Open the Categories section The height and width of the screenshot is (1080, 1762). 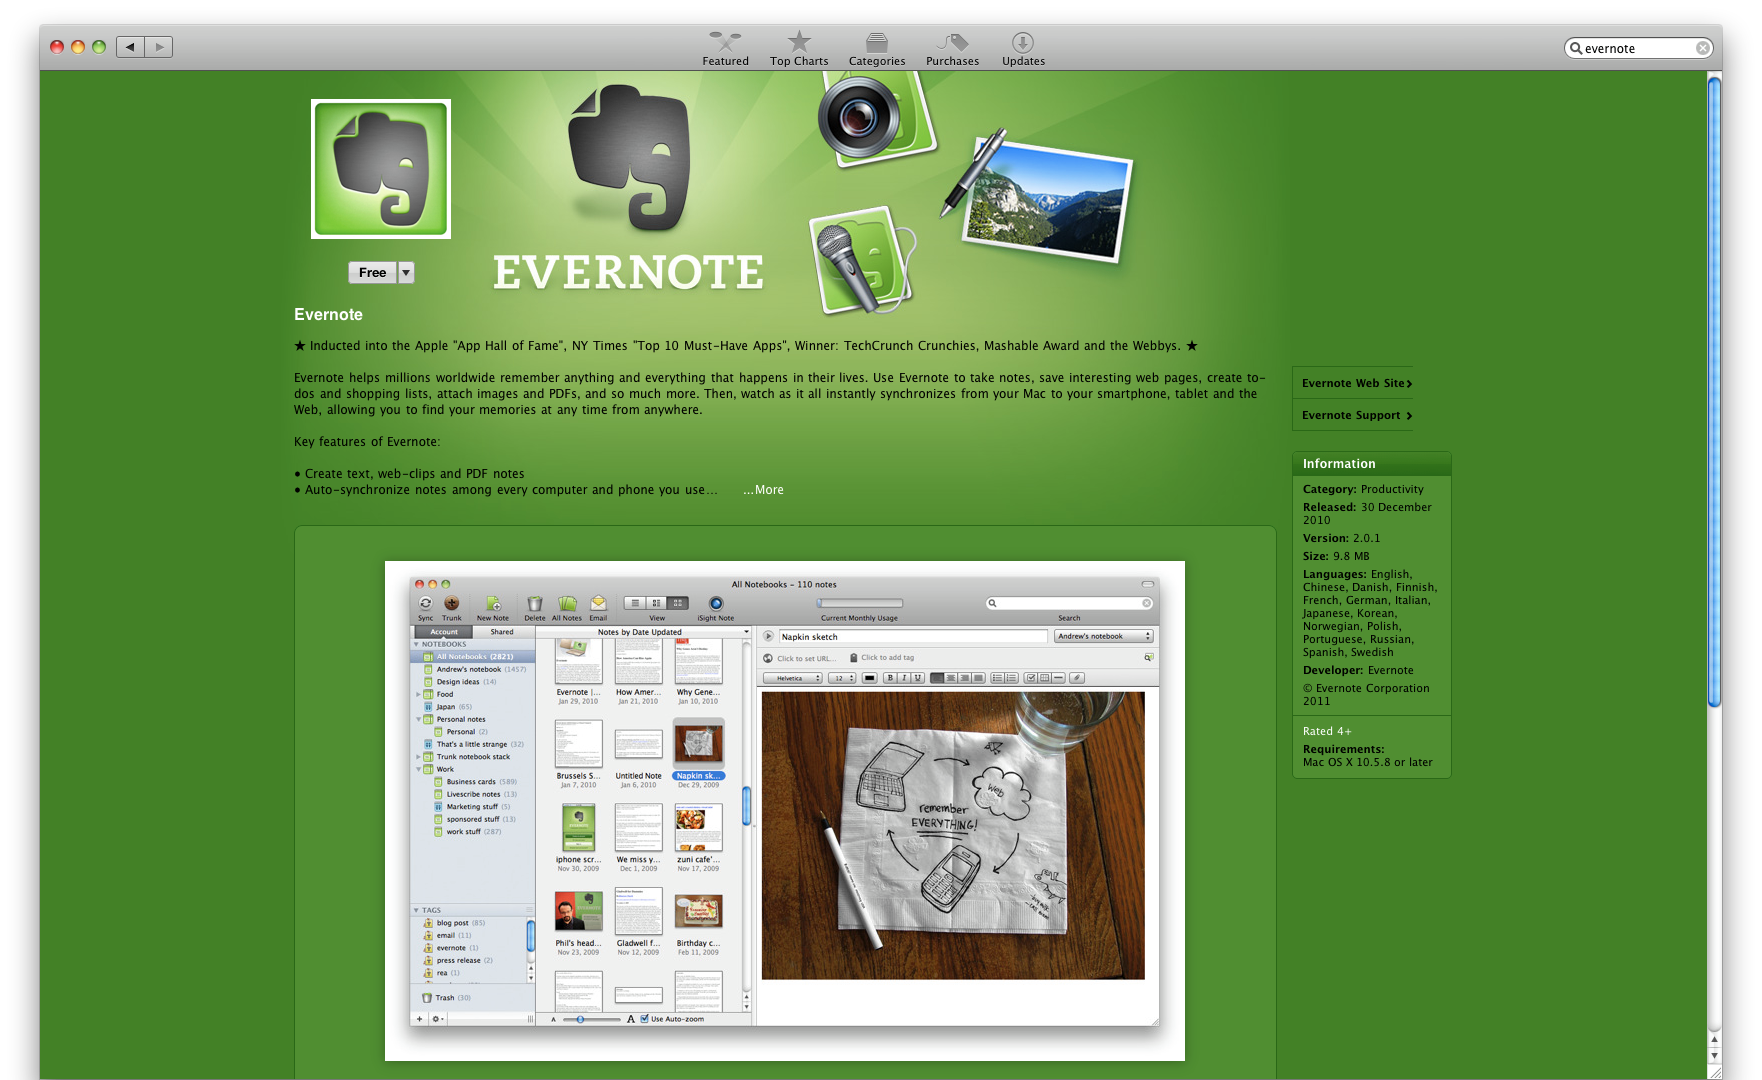click(877, 48)
